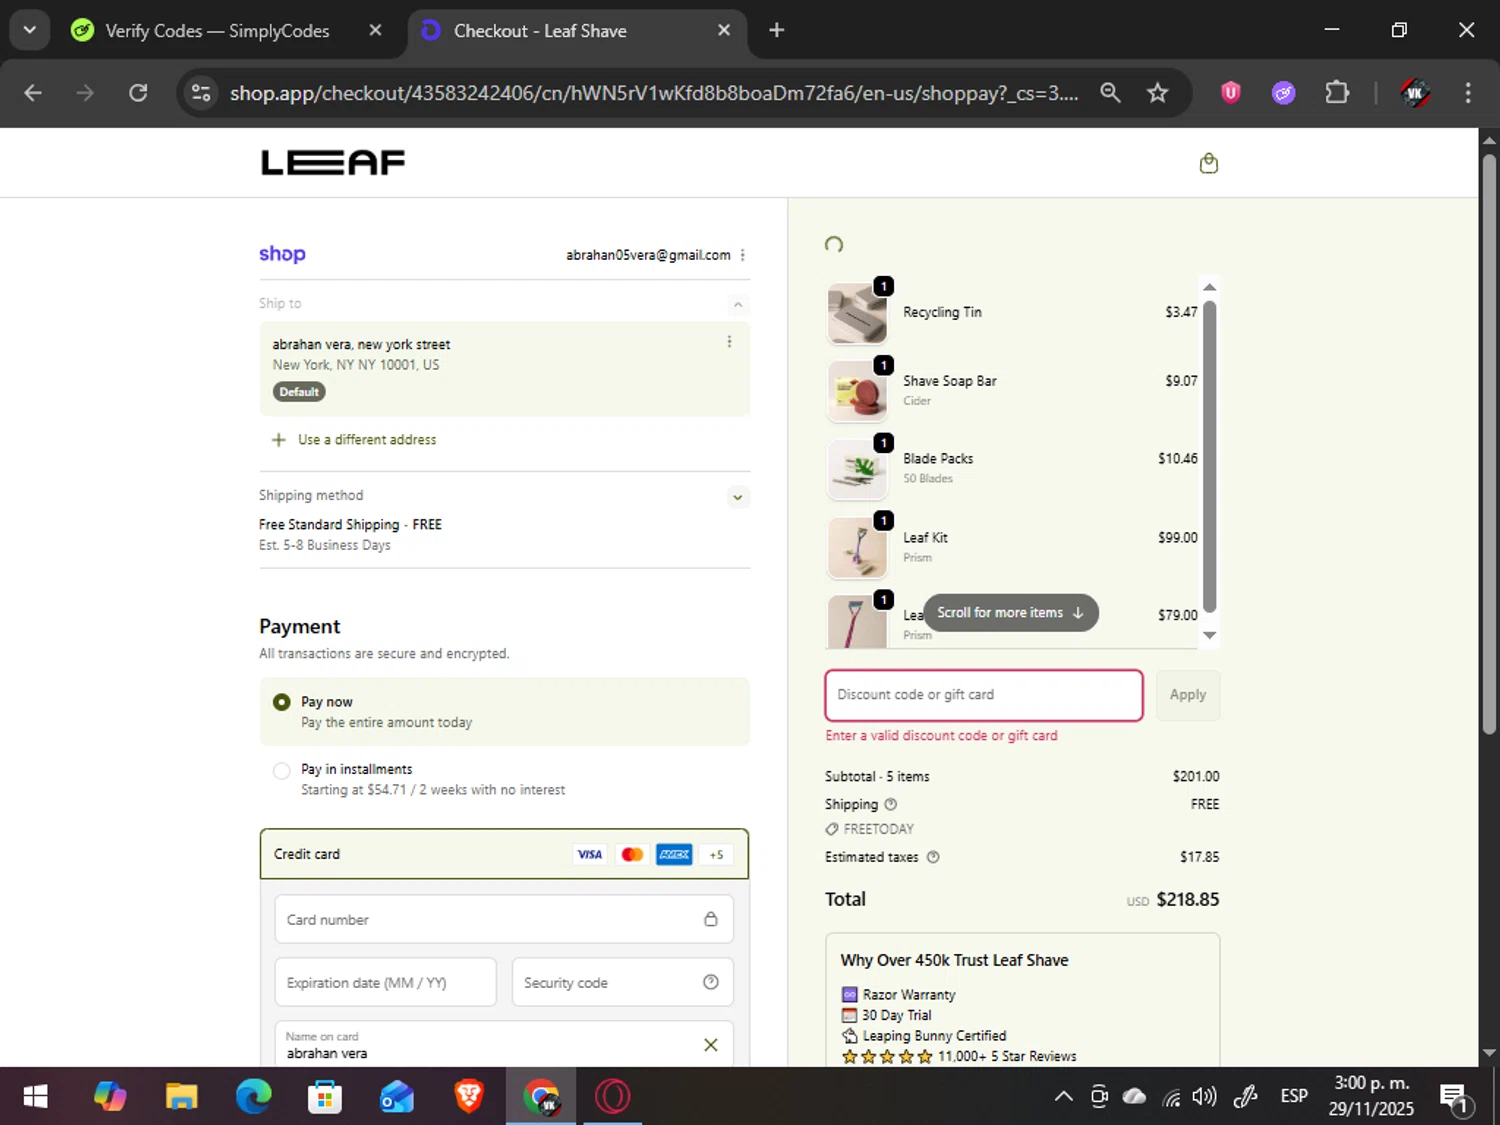Click the red shield extension icon
This screenshot has width=1500, height=1125.
(1231, 93)
